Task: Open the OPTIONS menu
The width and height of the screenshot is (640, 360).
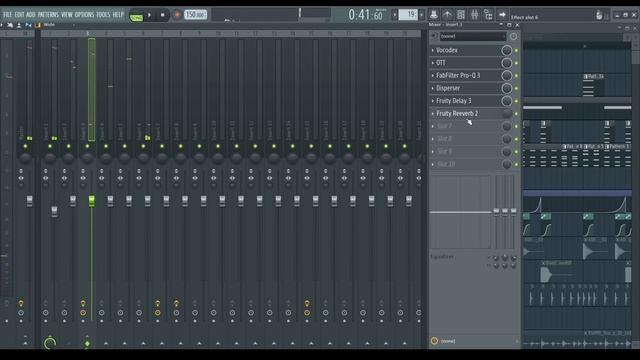Action: [x=84, y=15]
